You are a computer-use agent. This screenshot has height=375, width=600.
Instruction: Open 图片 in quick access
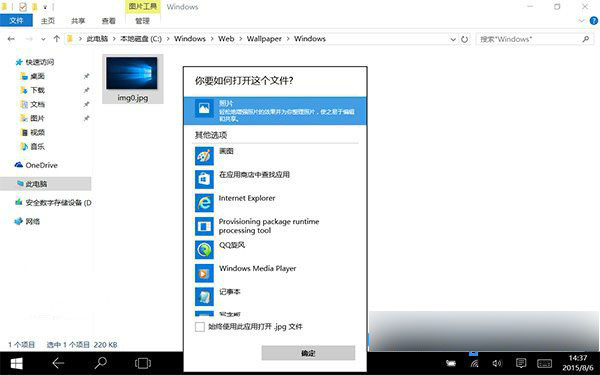pos(38,118)
